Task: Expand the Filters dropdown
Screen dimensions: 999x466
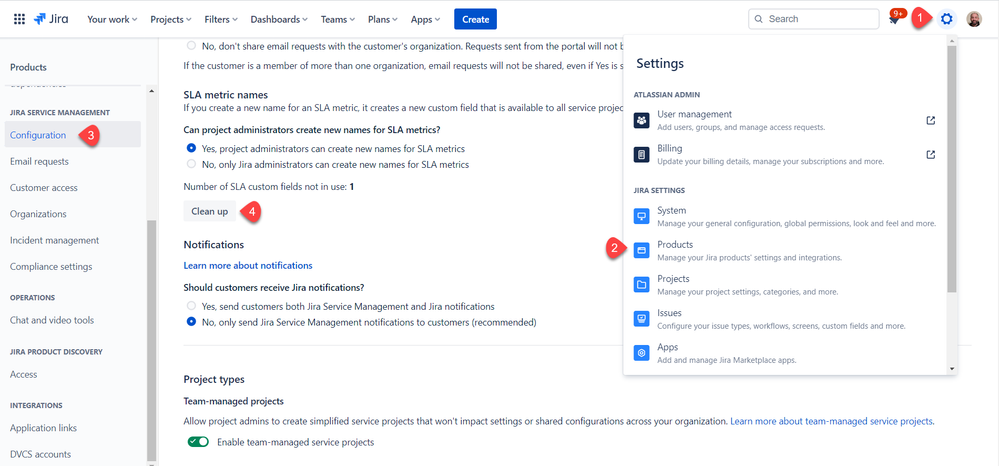Action: pos(221,19)
